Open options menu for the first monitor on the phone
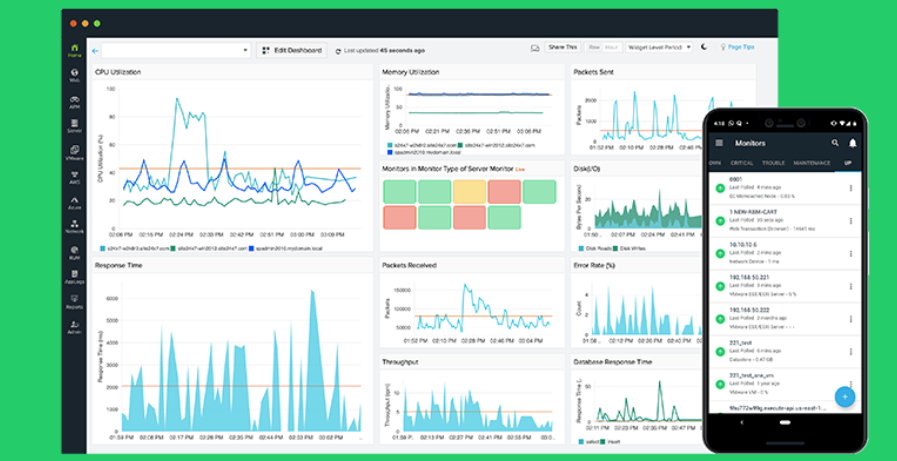Image resolution: width=897 pixels, height=461 pixels. [x=851, y=188]
